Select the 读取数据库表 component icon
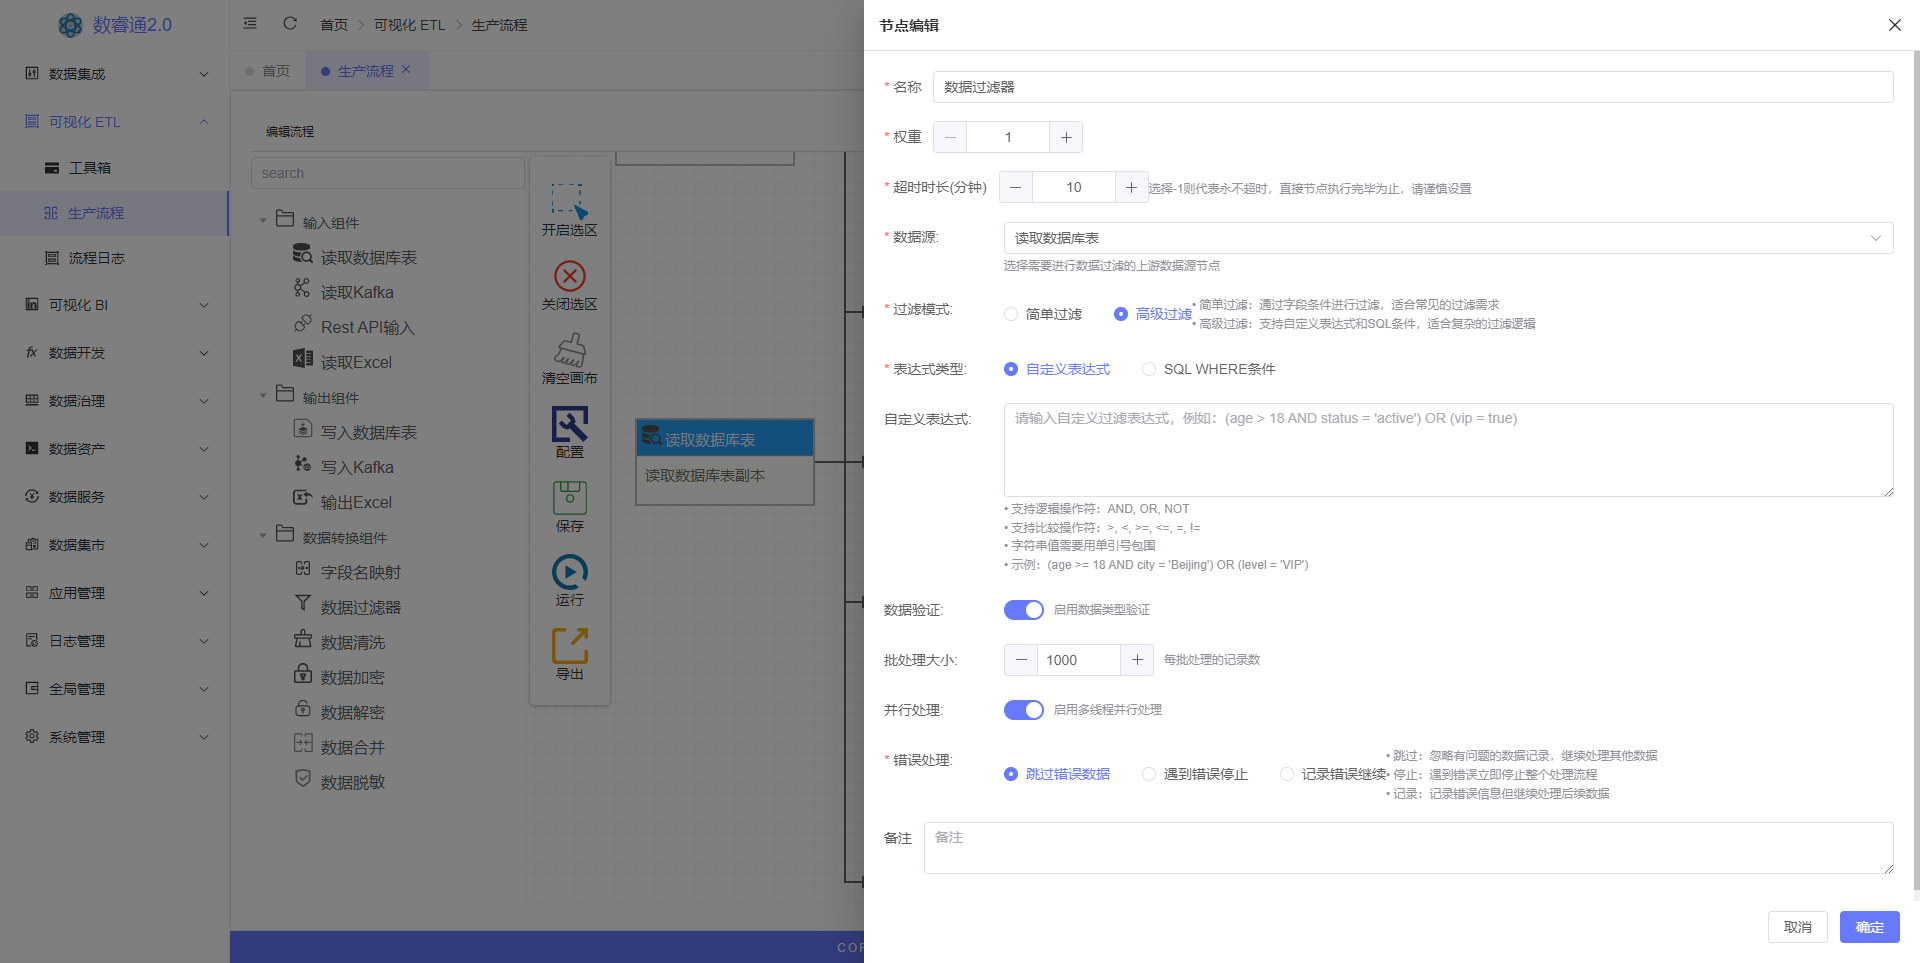 click(x=302, y=254)
